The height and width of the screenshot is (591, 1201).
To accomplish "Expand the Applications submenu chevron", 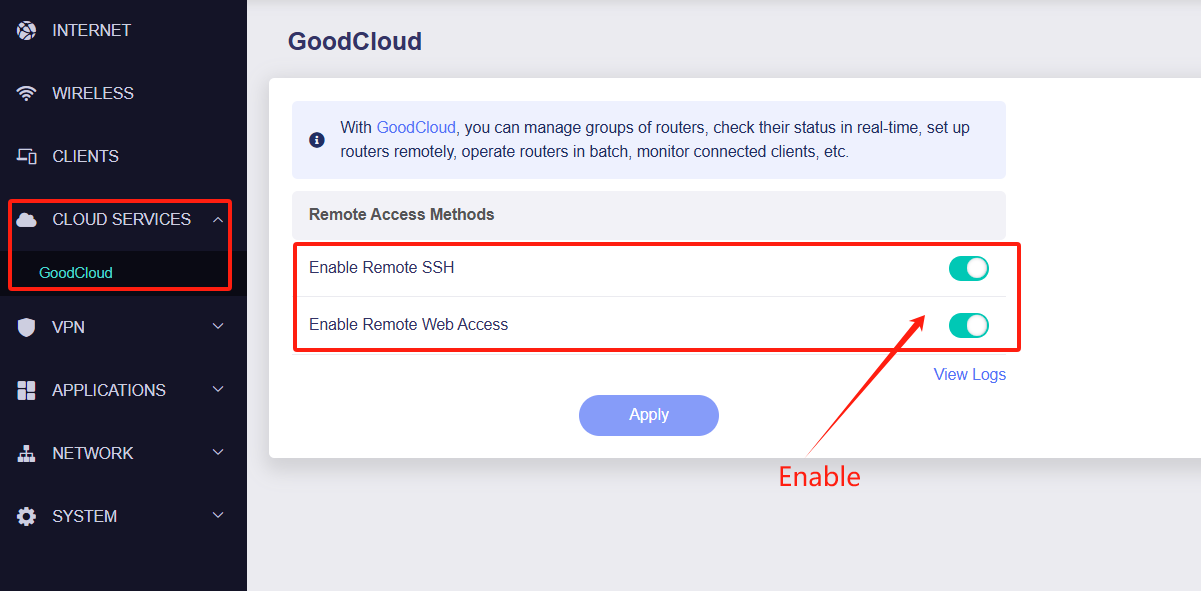I will coord(218,390).
